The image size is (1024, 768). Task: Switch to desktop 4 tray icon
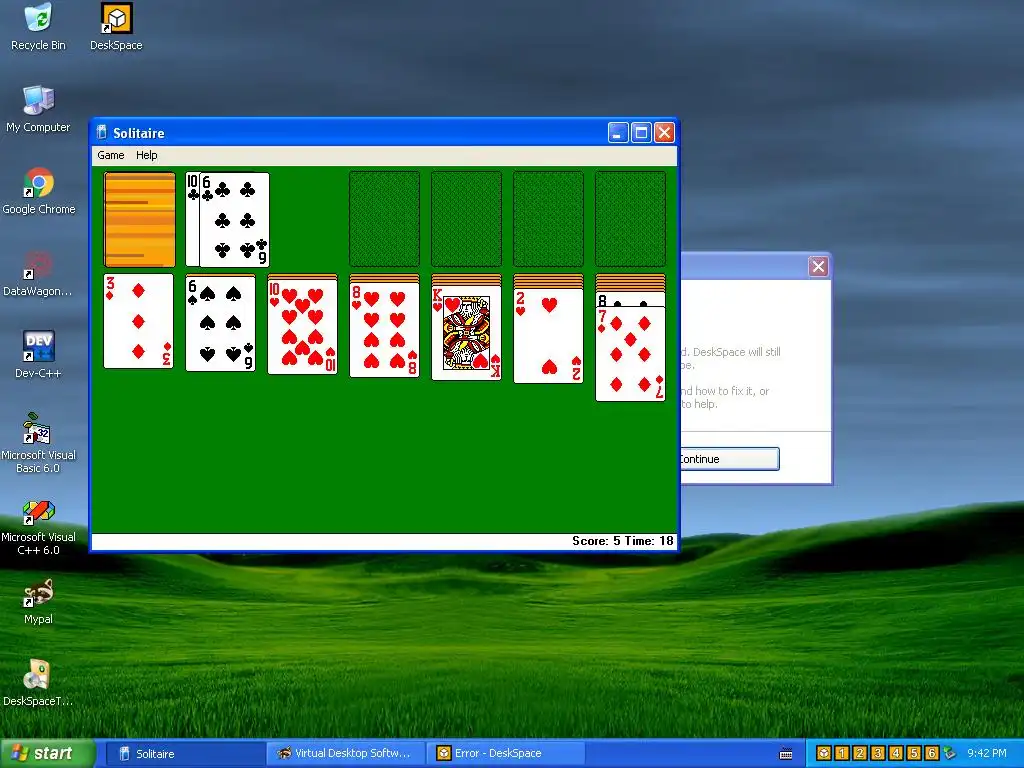[x=895, y=753]
